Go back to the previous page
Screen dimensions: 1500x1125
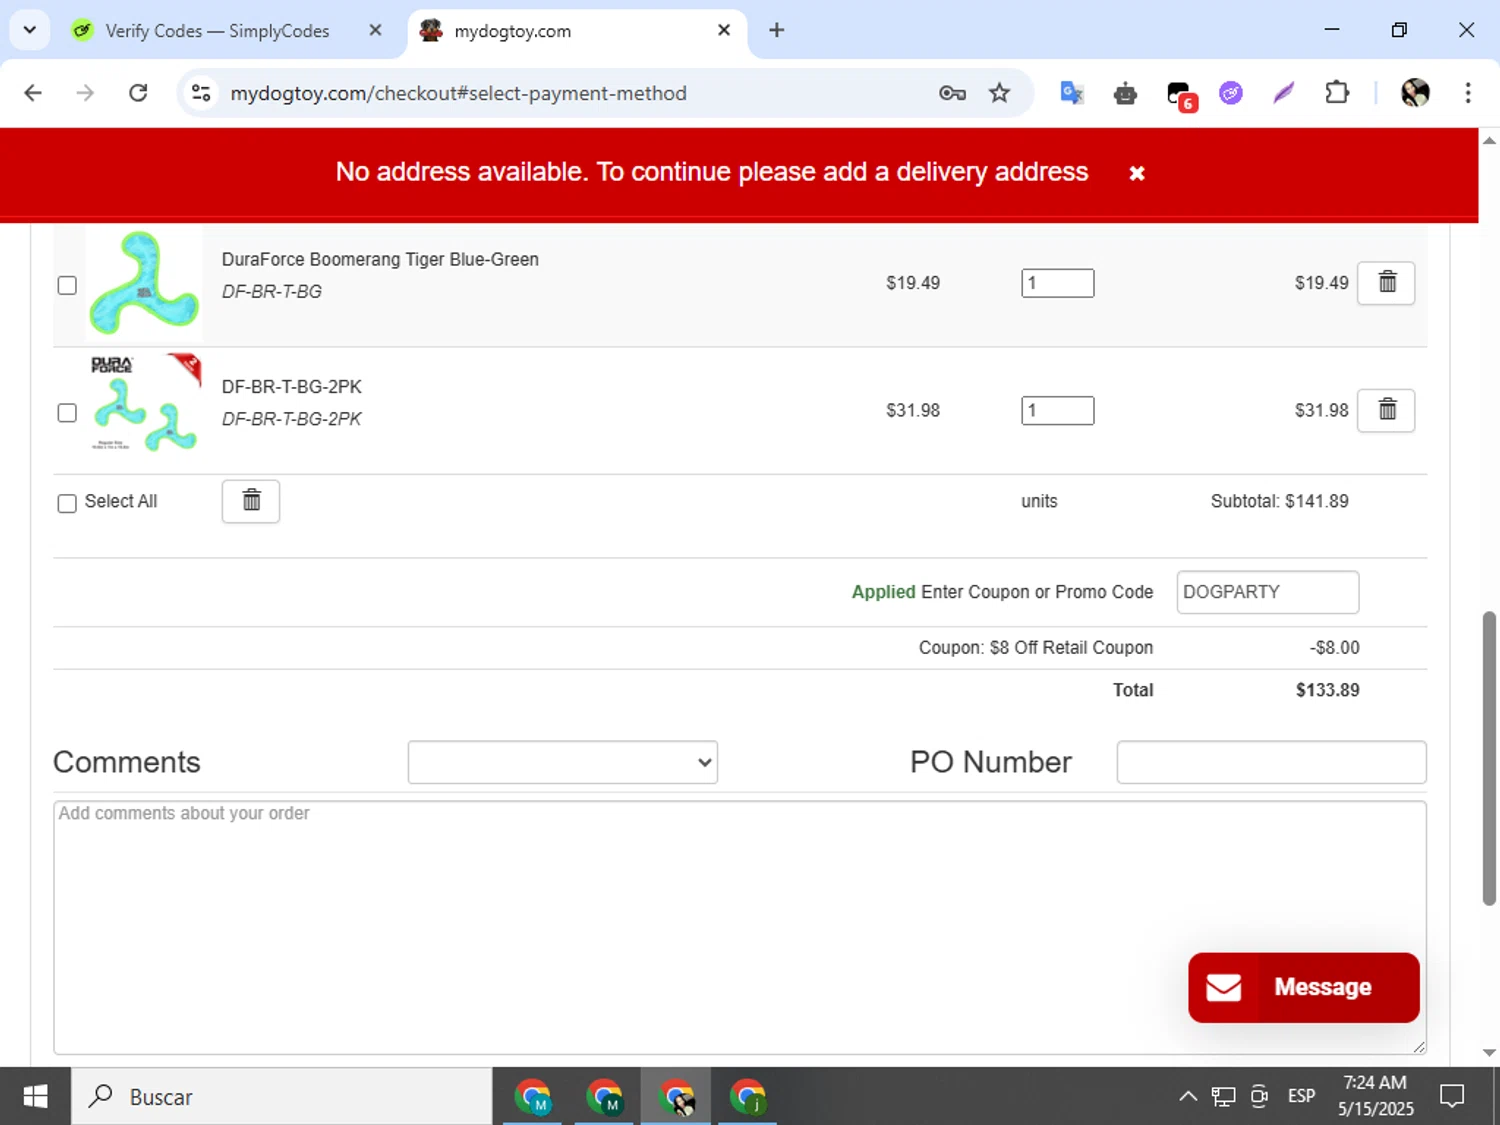[33, 93]
